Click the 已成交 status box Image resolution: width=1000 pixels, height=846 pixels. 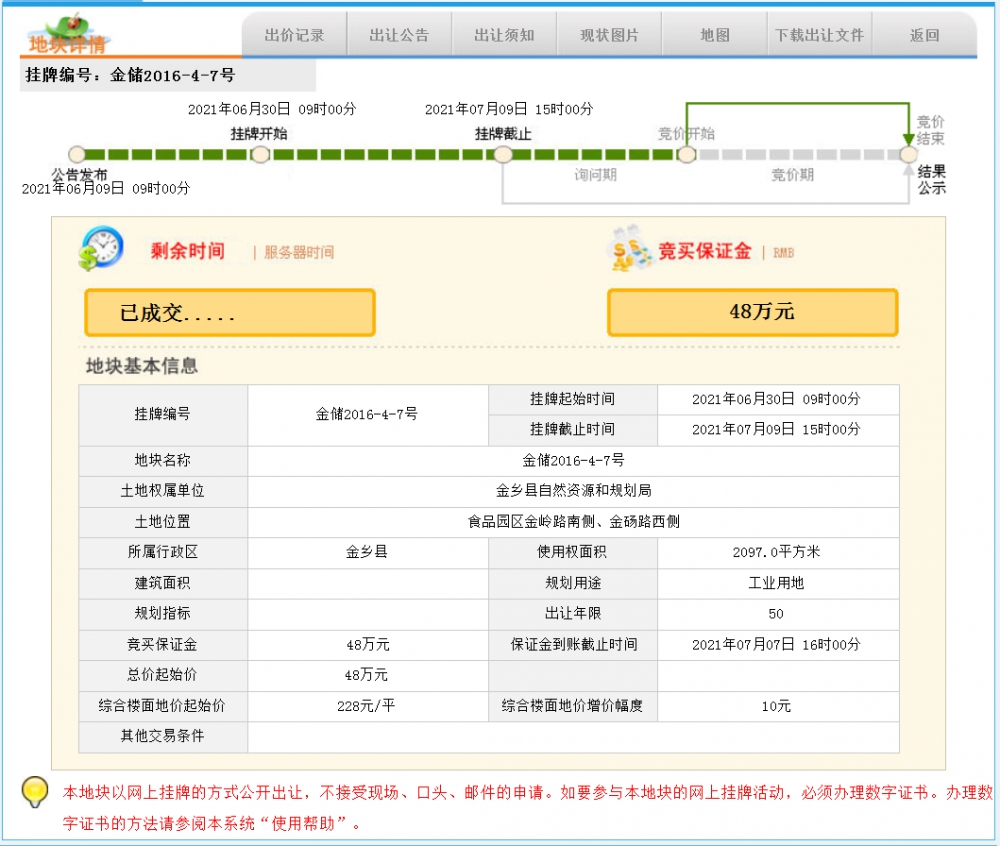(x=230, y=312)
